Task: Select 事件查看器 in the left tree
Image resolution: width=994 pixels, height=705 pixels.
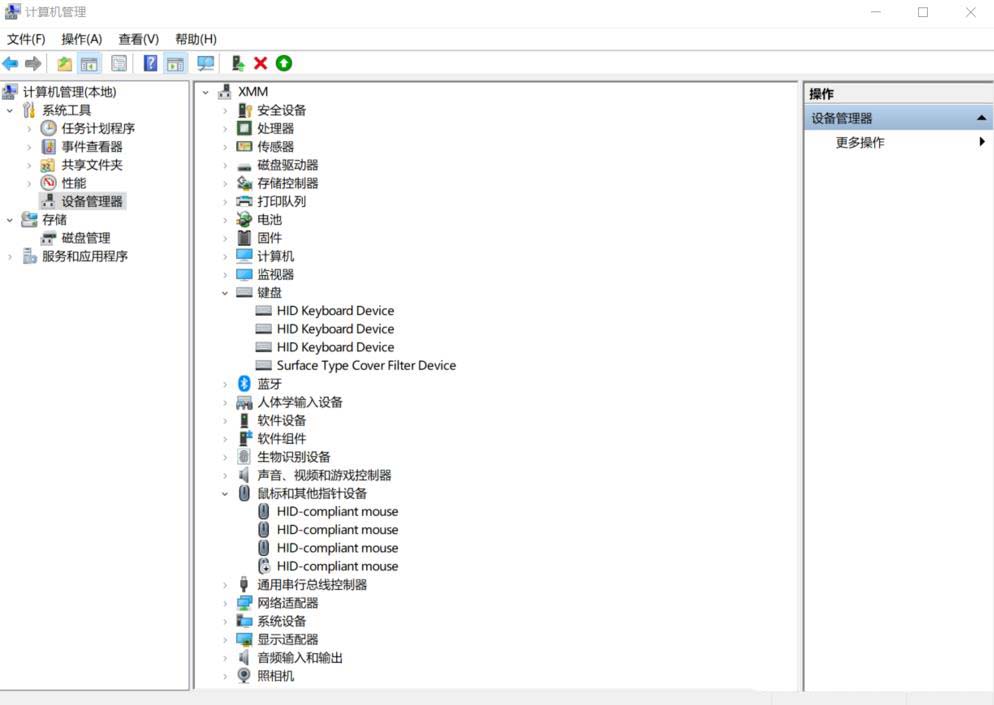Action: (92, 146)
